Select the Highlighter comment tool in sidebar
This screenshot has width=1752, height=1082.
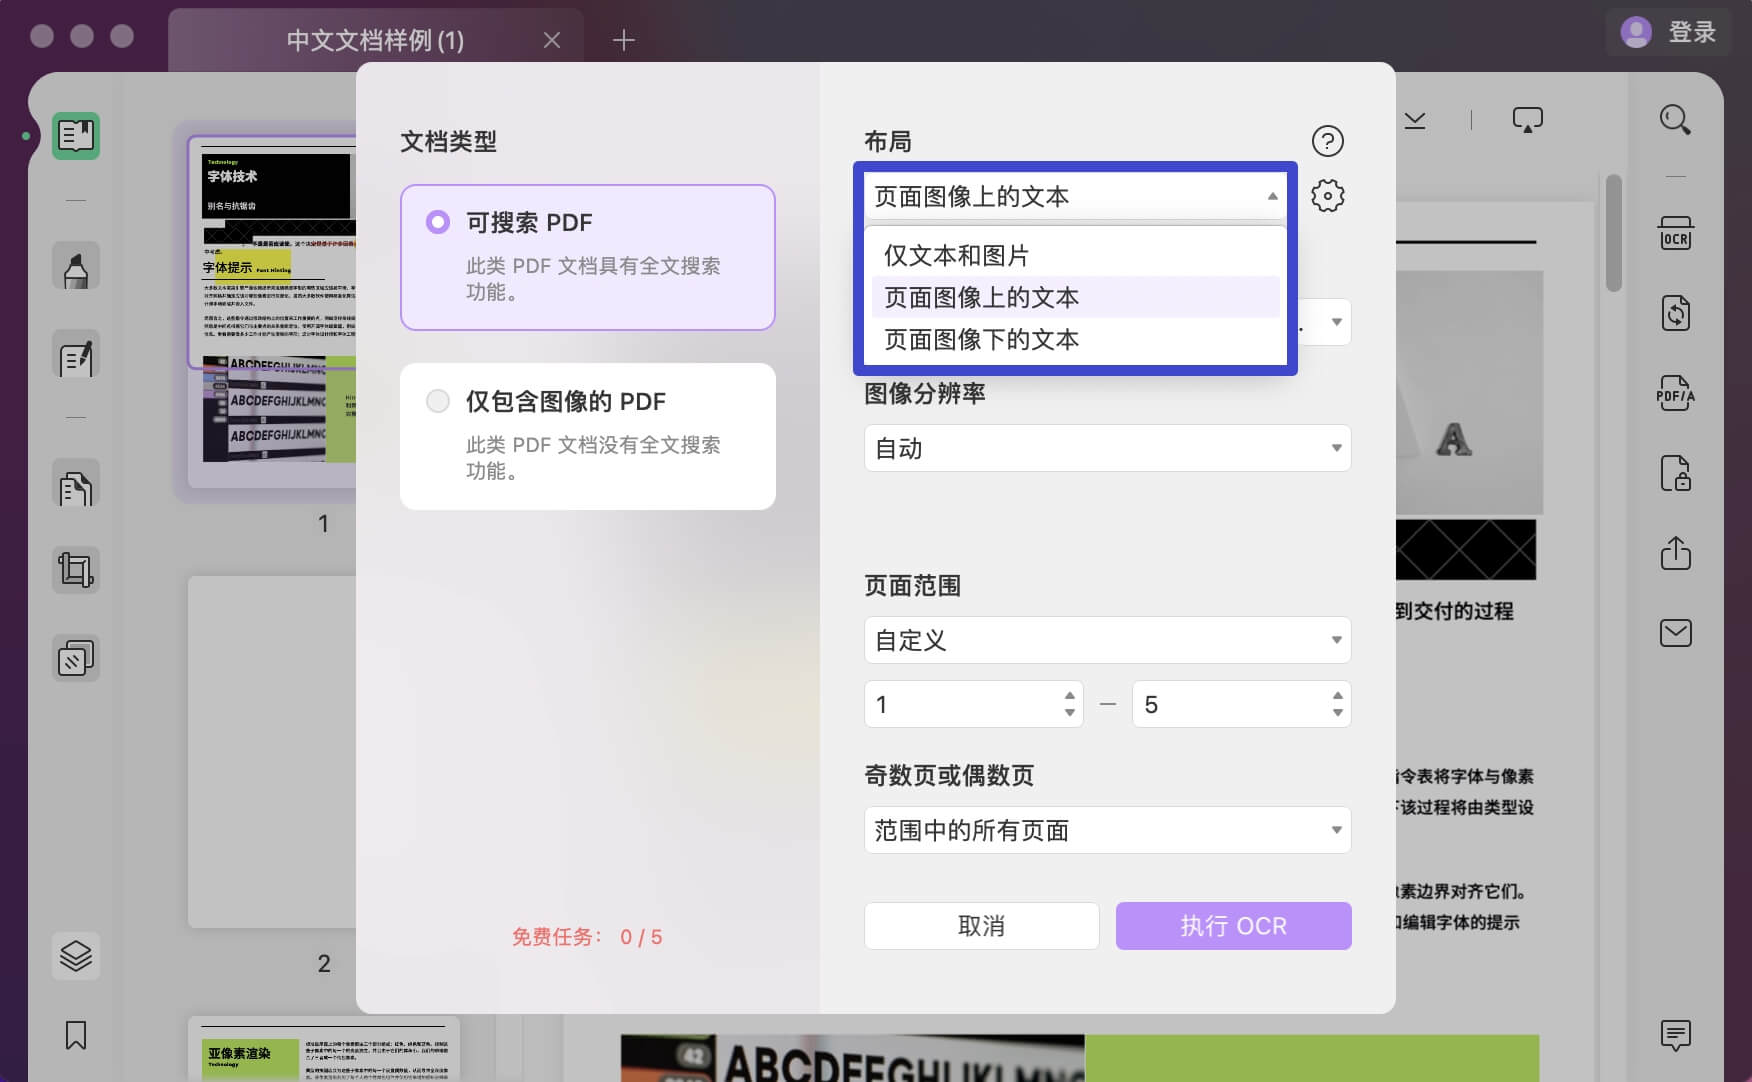pos(76,266)
